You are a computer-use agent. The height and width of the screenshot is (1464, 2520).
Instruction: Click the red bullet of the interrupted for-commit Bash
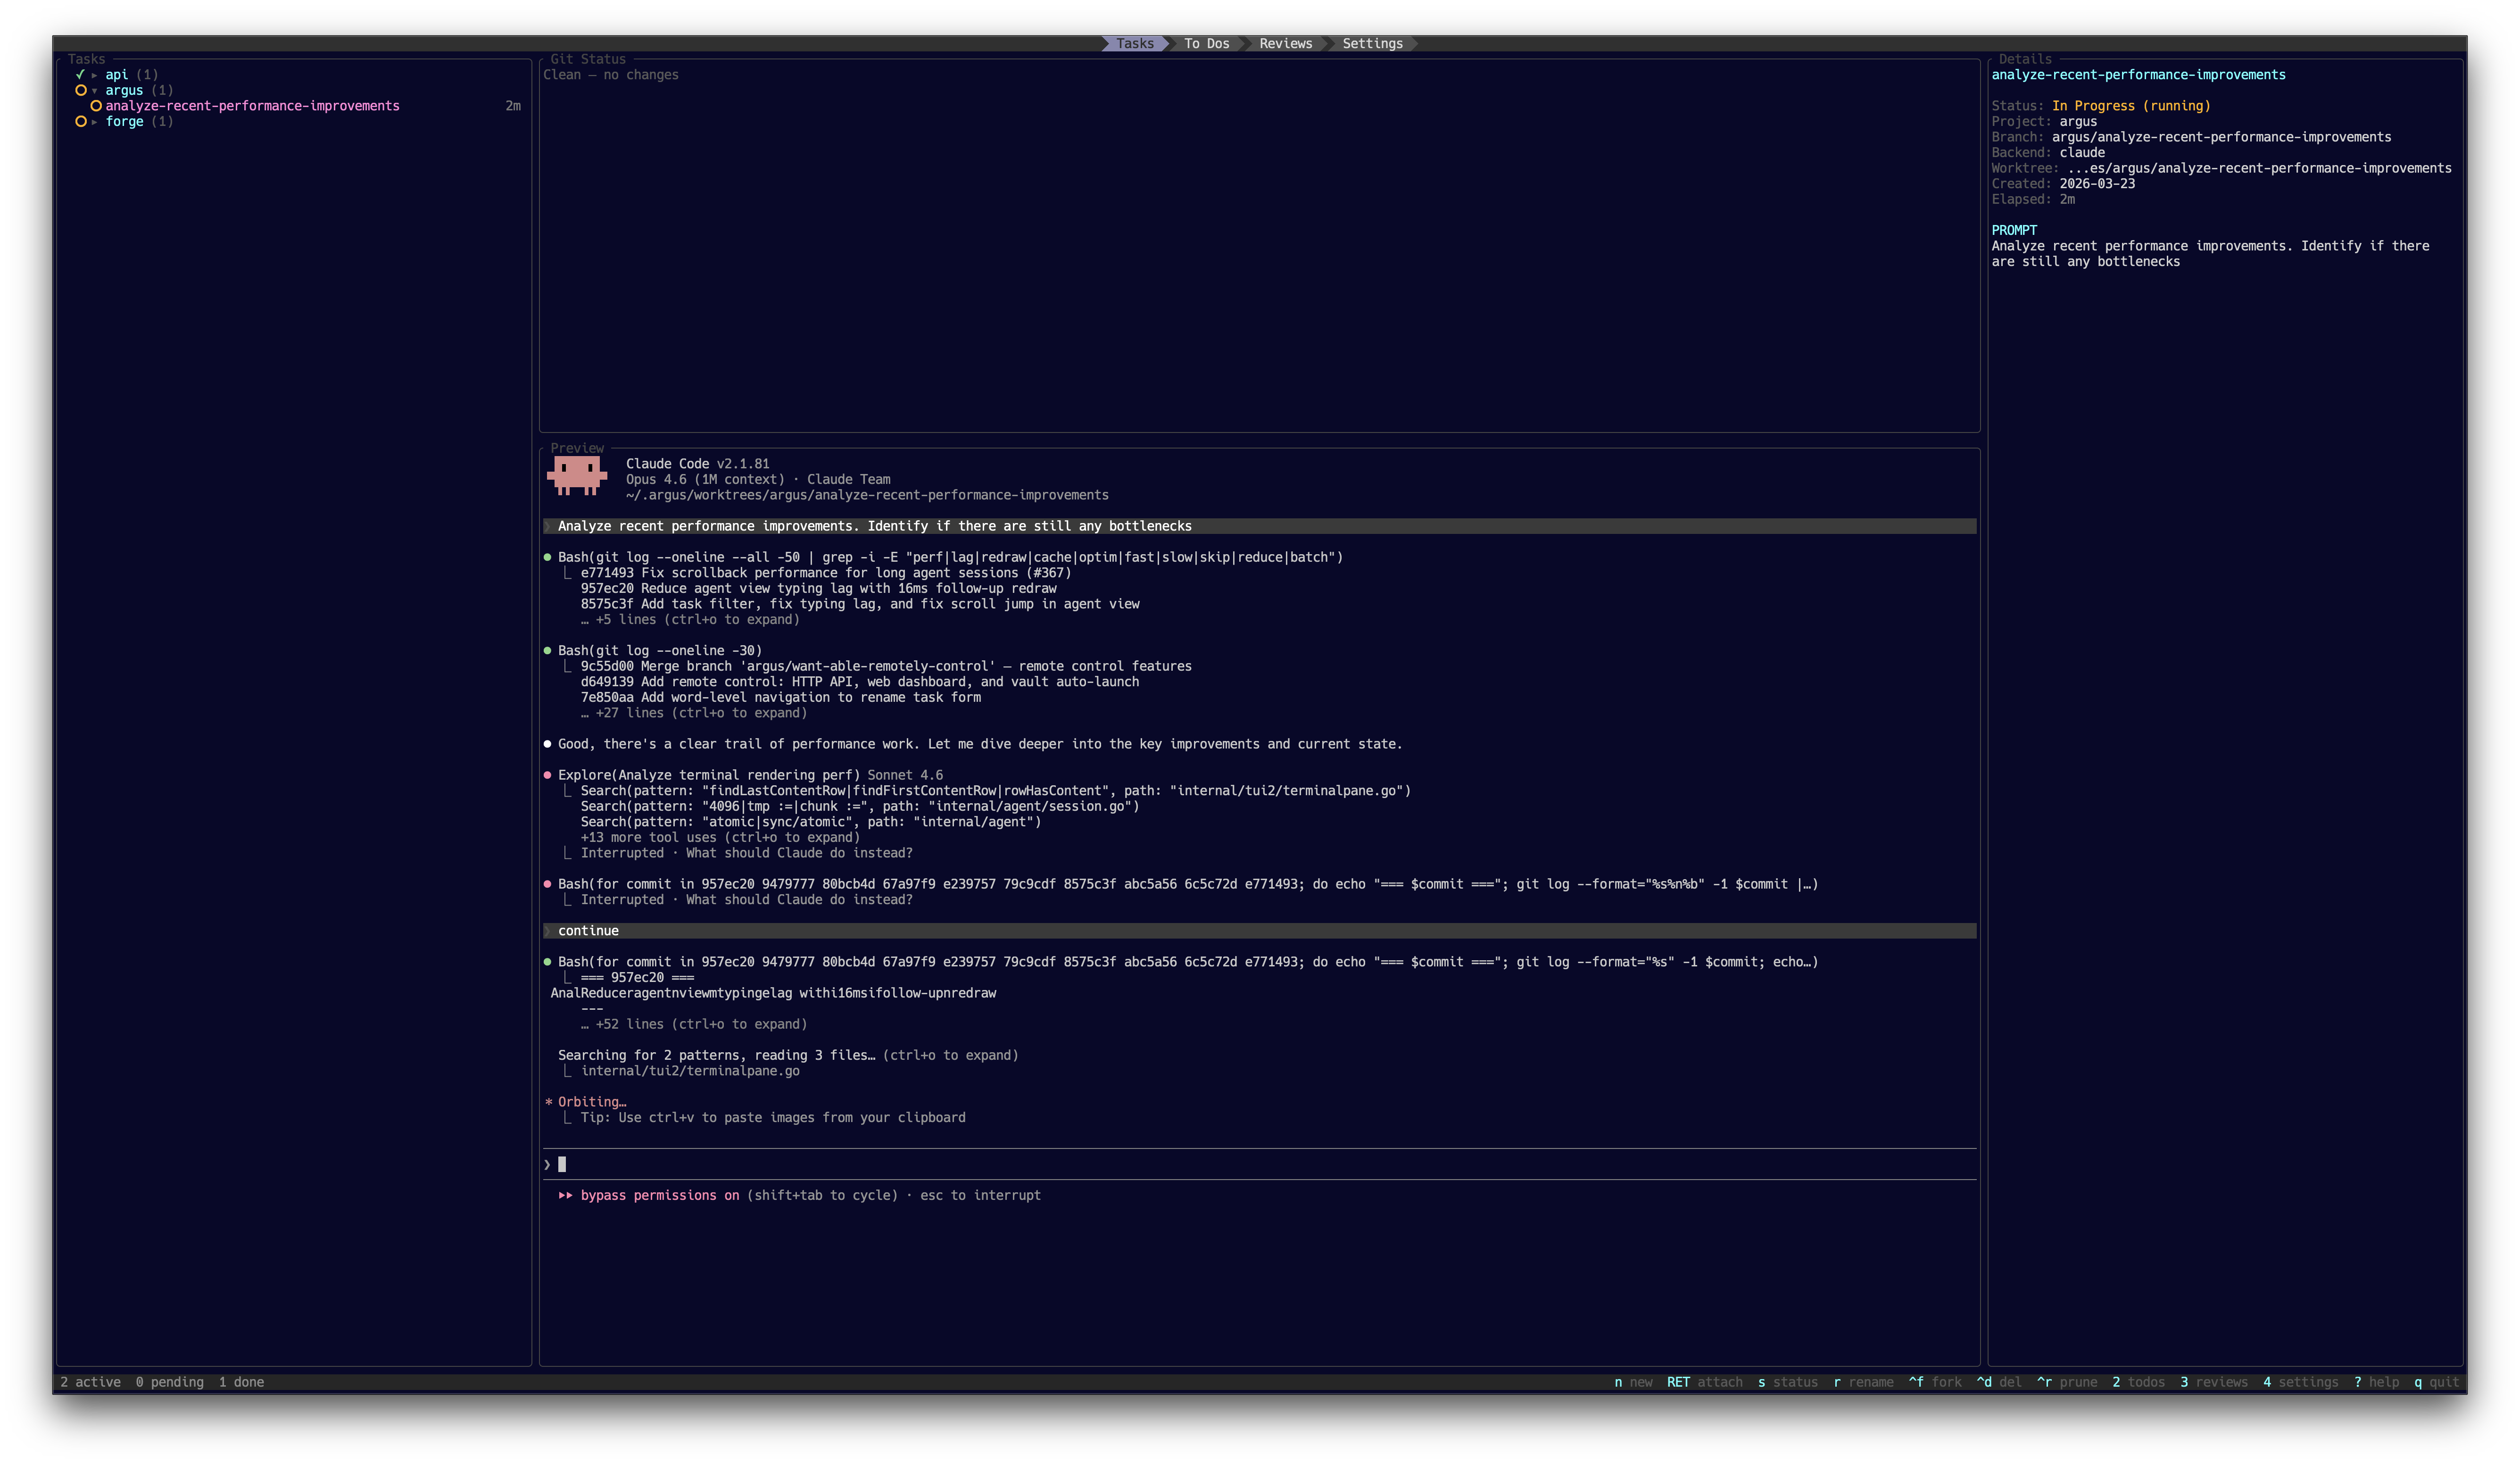(x=547, y=884)
